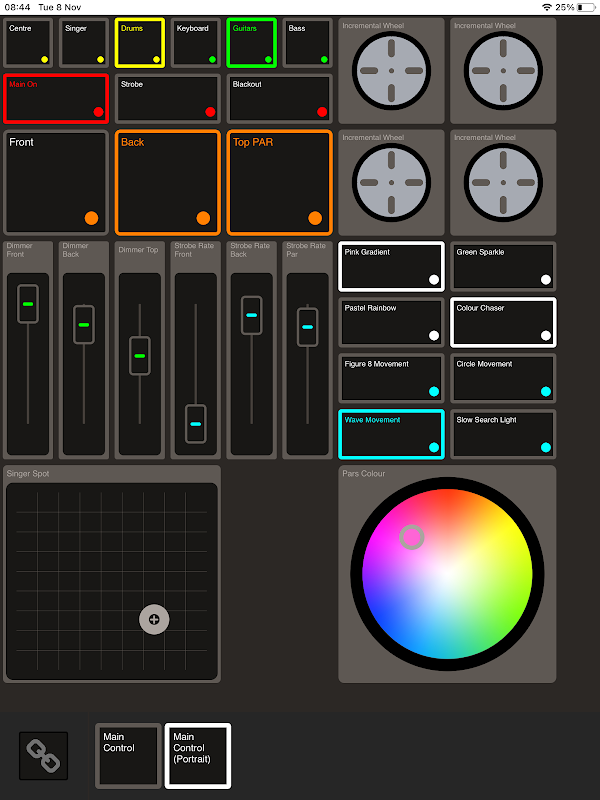Viewport: 600px width, 800px height.
Task: Click the Pars Colour picker ring marker
Action: 411,537
